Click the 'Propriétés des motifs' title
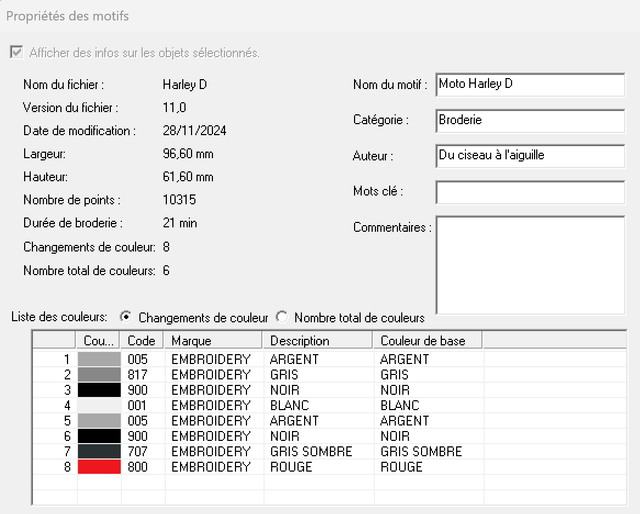 tap(67, 16)
